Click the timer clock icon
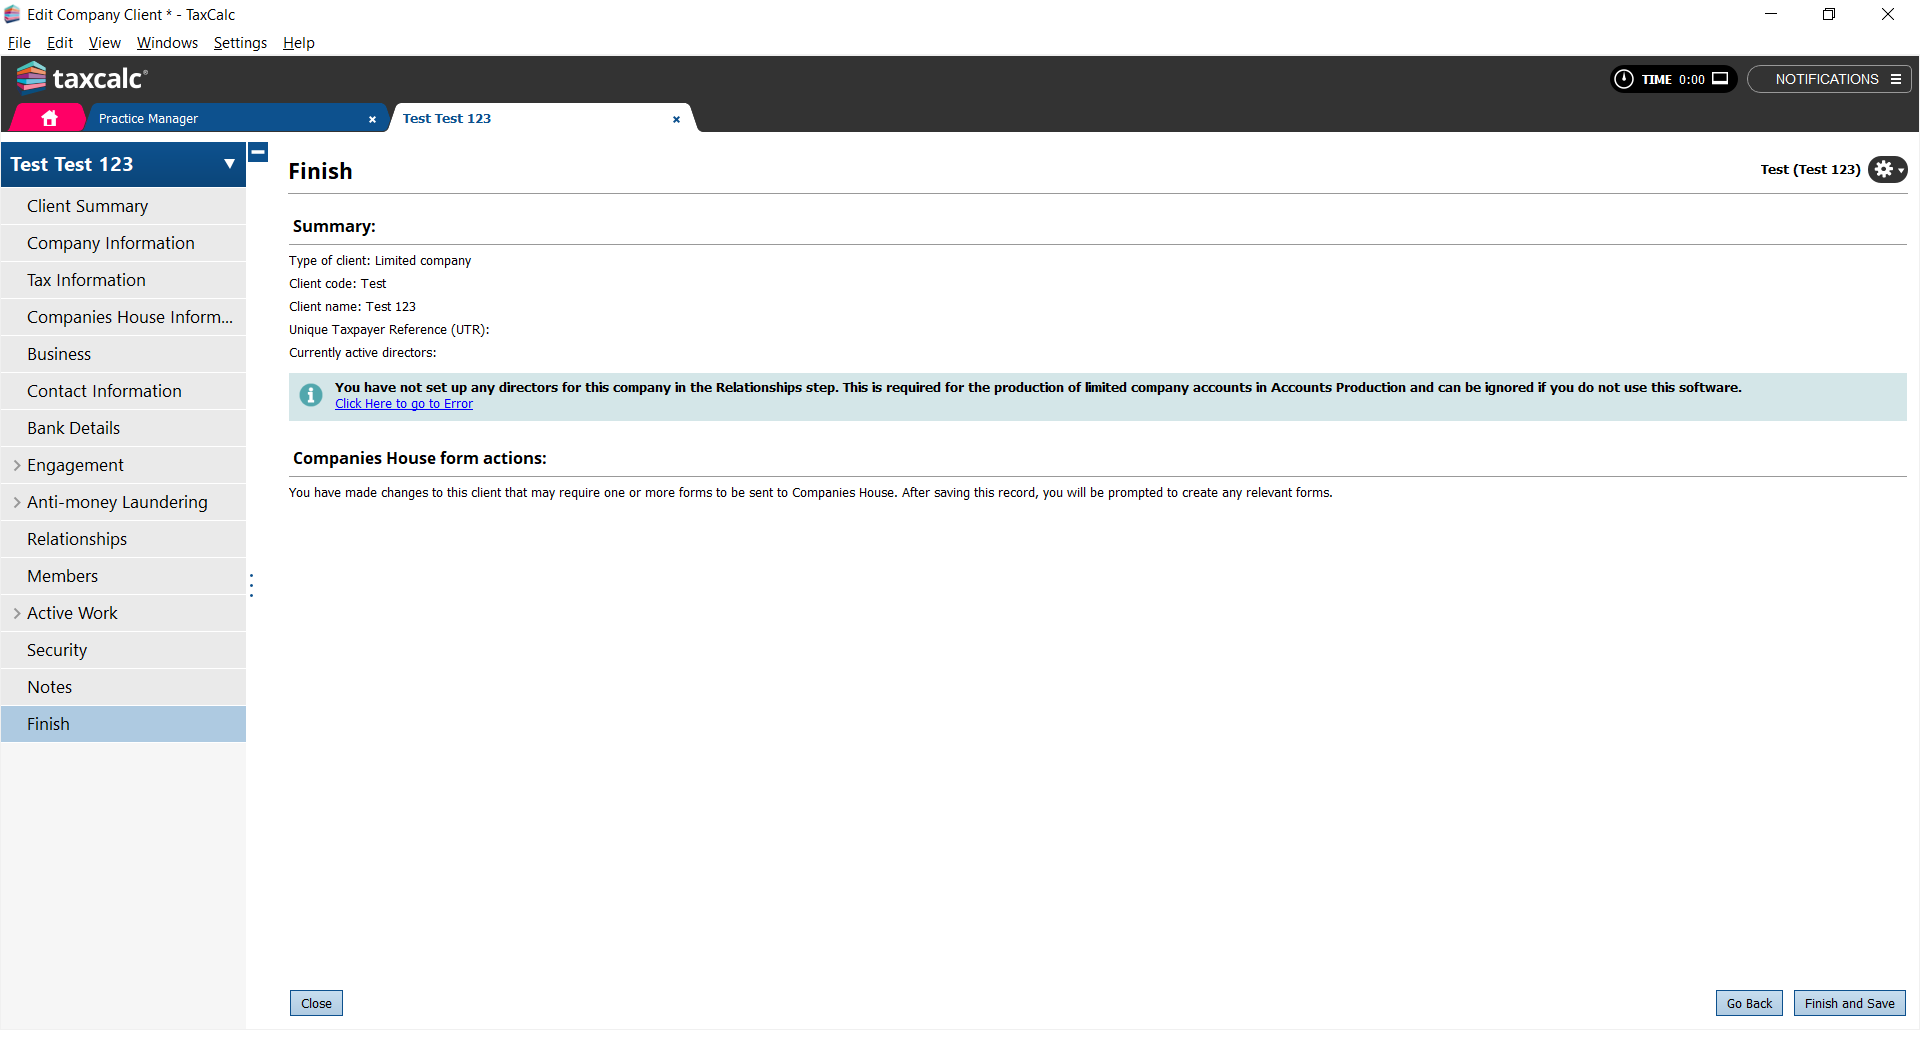Image resolution: width=1920 pixels, height=1037 pixels. click(x=1624, y=79)
